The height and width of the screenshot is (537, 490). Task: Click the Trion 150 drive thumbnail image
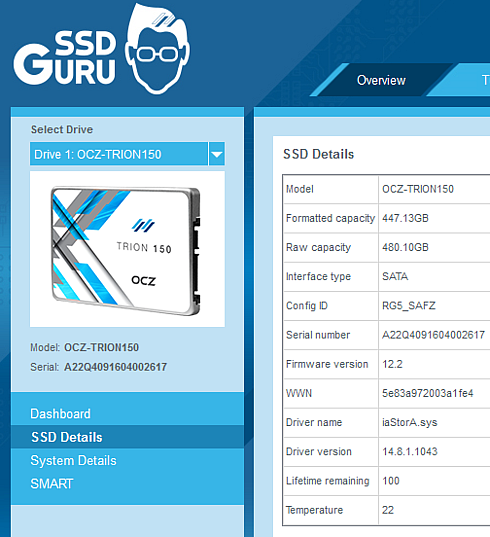[x=127, y=249]
